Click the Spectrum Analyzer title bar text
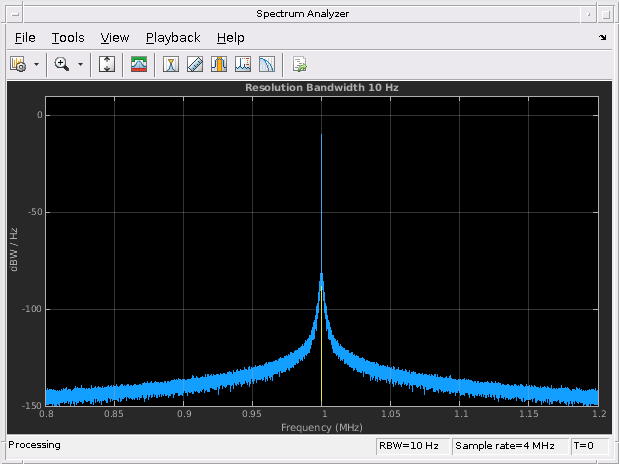 coord(302,14)
